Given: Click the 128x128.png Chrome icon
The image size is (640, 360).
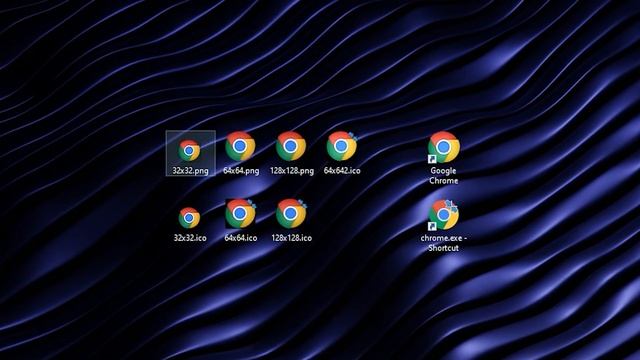Looking at the screenshot, I should click(x=291, y=146).
